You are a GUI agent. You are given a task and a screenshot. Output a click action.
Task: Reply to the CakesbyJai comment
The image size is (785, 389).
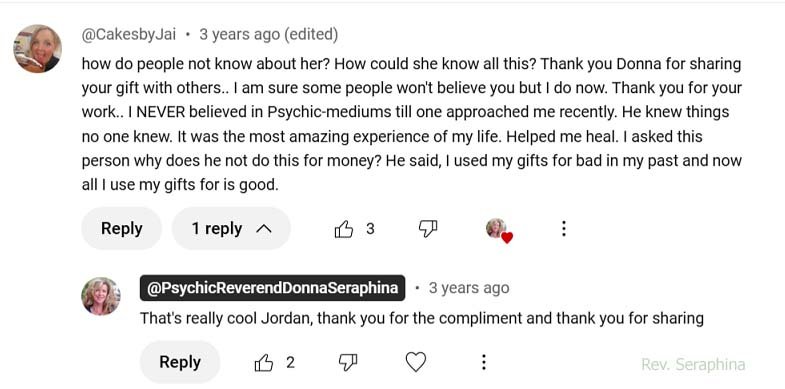pyautogui.click(x=122, y=229)
